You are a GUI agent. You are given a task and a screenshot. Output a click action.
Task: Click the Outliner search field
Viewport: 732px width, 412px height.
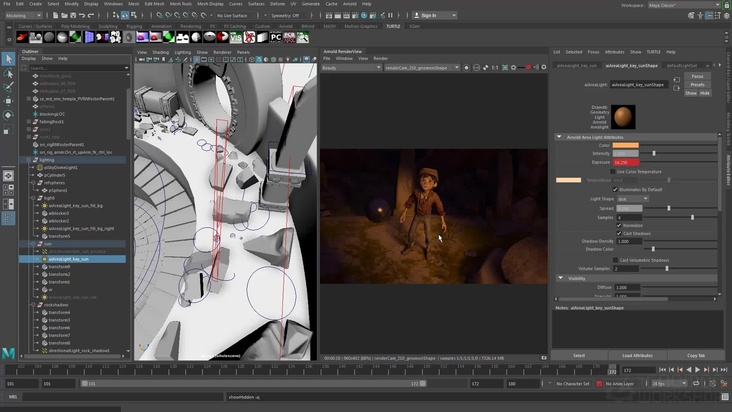click(x=79, y=68)
